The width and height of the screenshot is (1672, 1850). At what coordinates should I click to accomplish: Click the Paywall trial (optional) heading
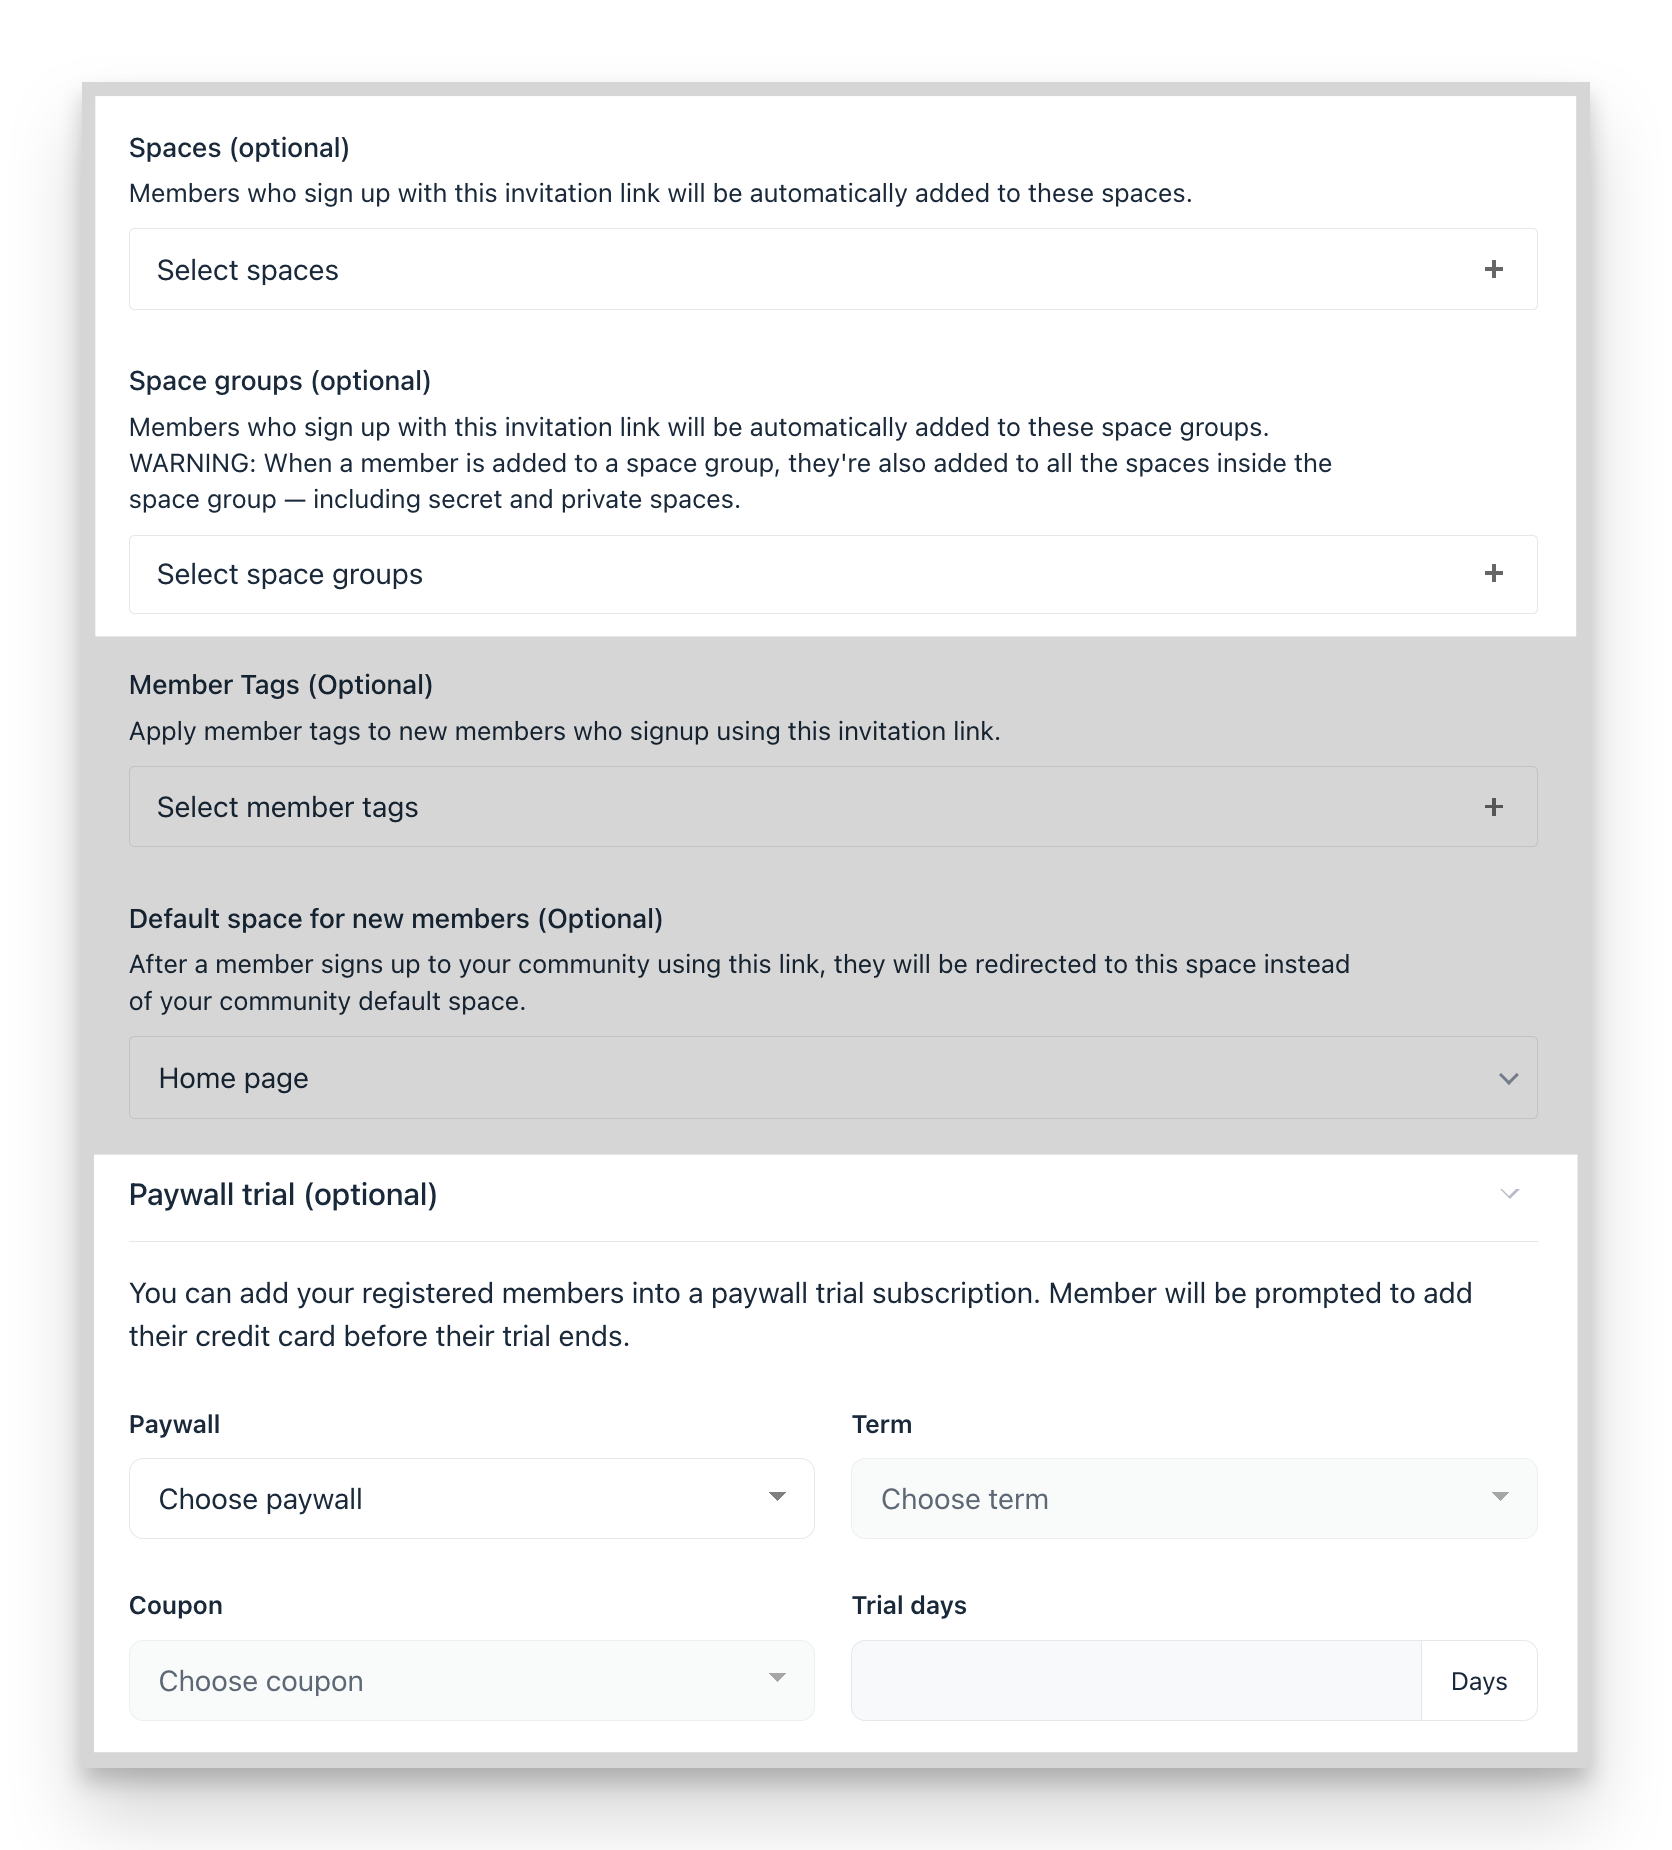(283, 1194)
